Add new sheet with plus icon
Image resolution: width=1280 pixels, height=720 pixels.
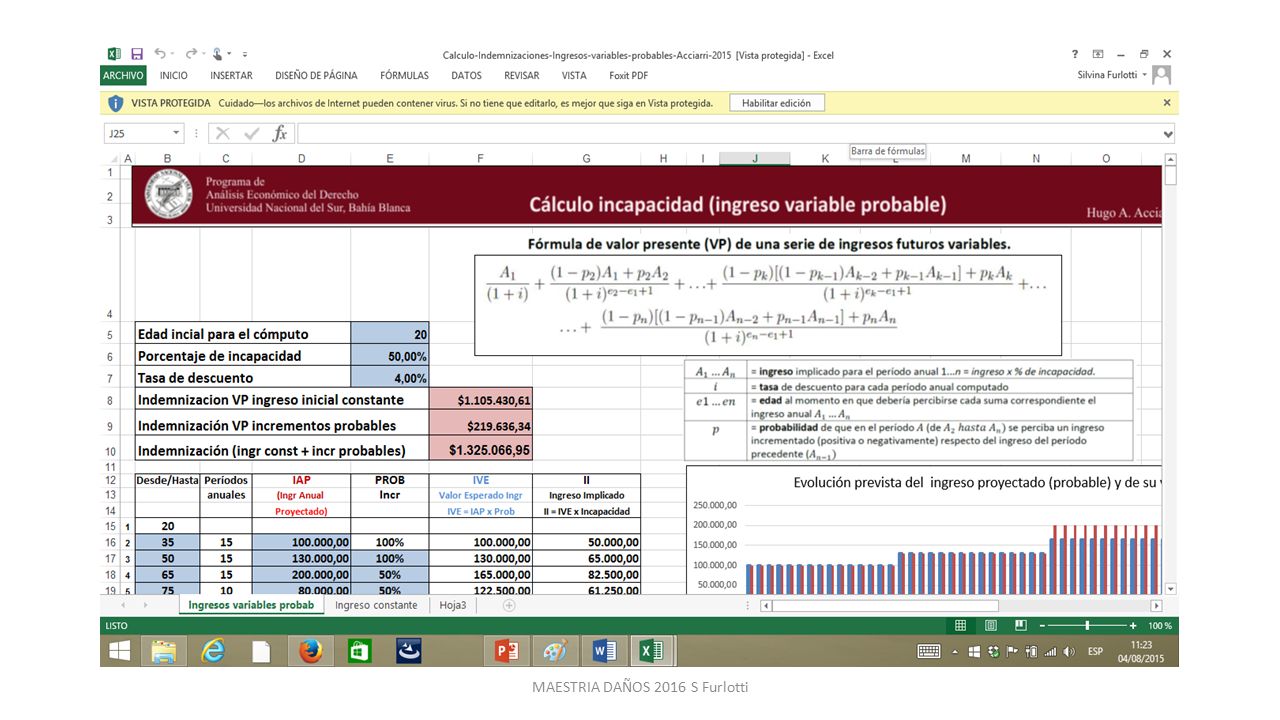pos(509,605)
